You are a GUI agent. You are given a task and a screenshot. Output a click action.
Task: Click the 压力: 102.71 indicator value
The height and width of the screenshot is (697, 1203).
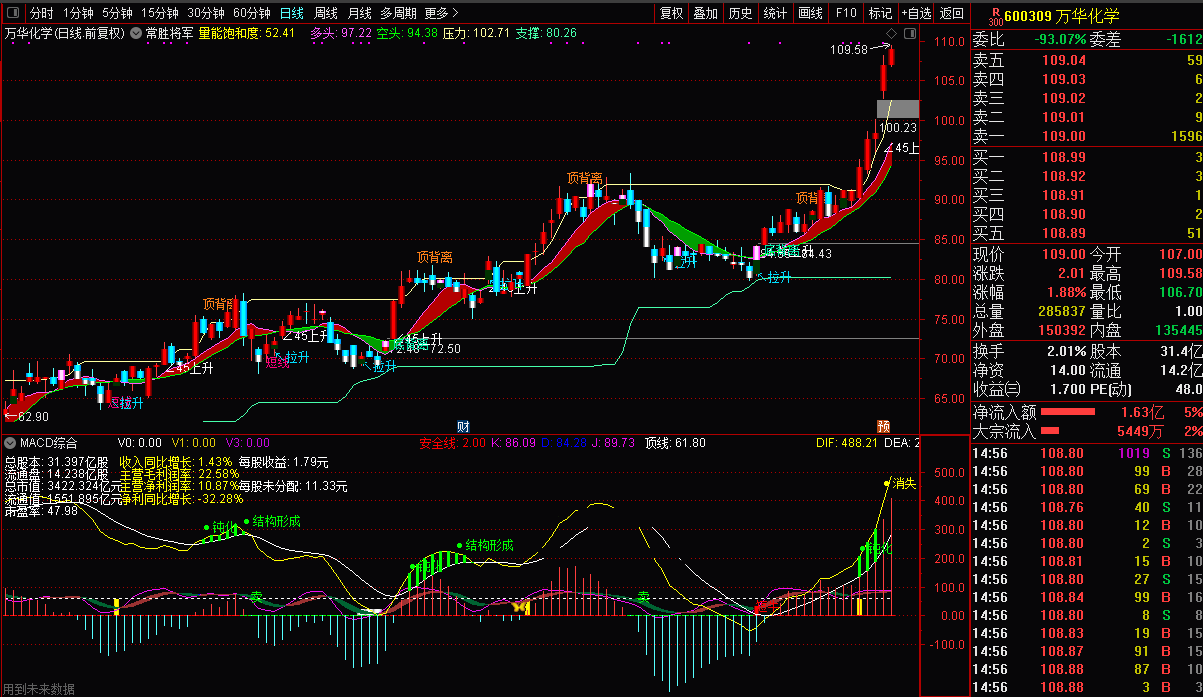click(476, 33)
